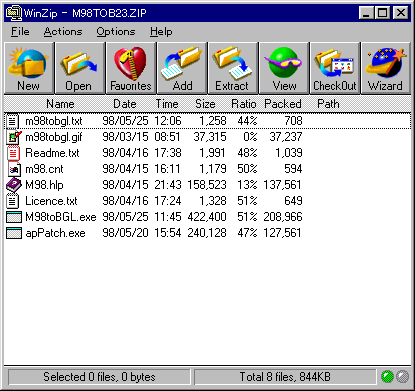Sort by the Ratio column header
This screenshot has height=391, width=415.
[244, 104]
